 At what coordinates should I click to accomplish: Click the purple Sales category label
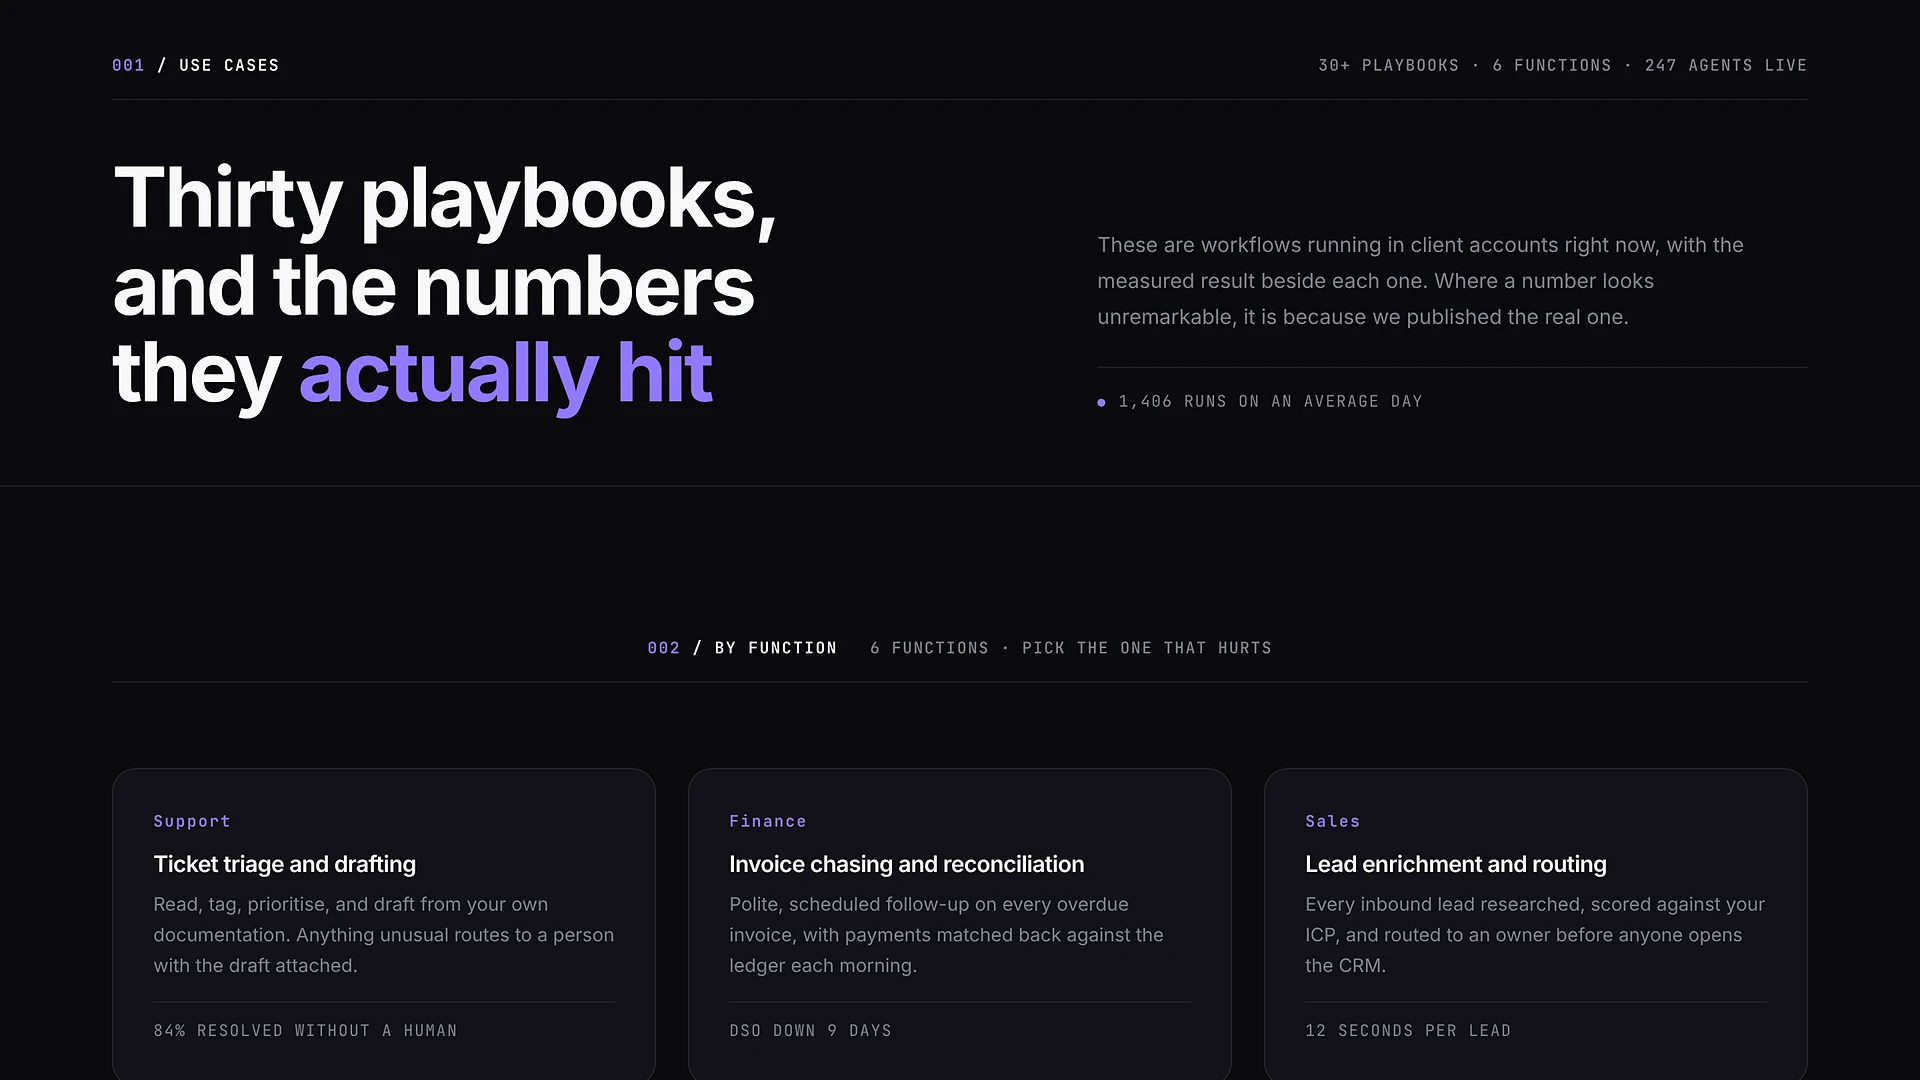[1332, 821]
